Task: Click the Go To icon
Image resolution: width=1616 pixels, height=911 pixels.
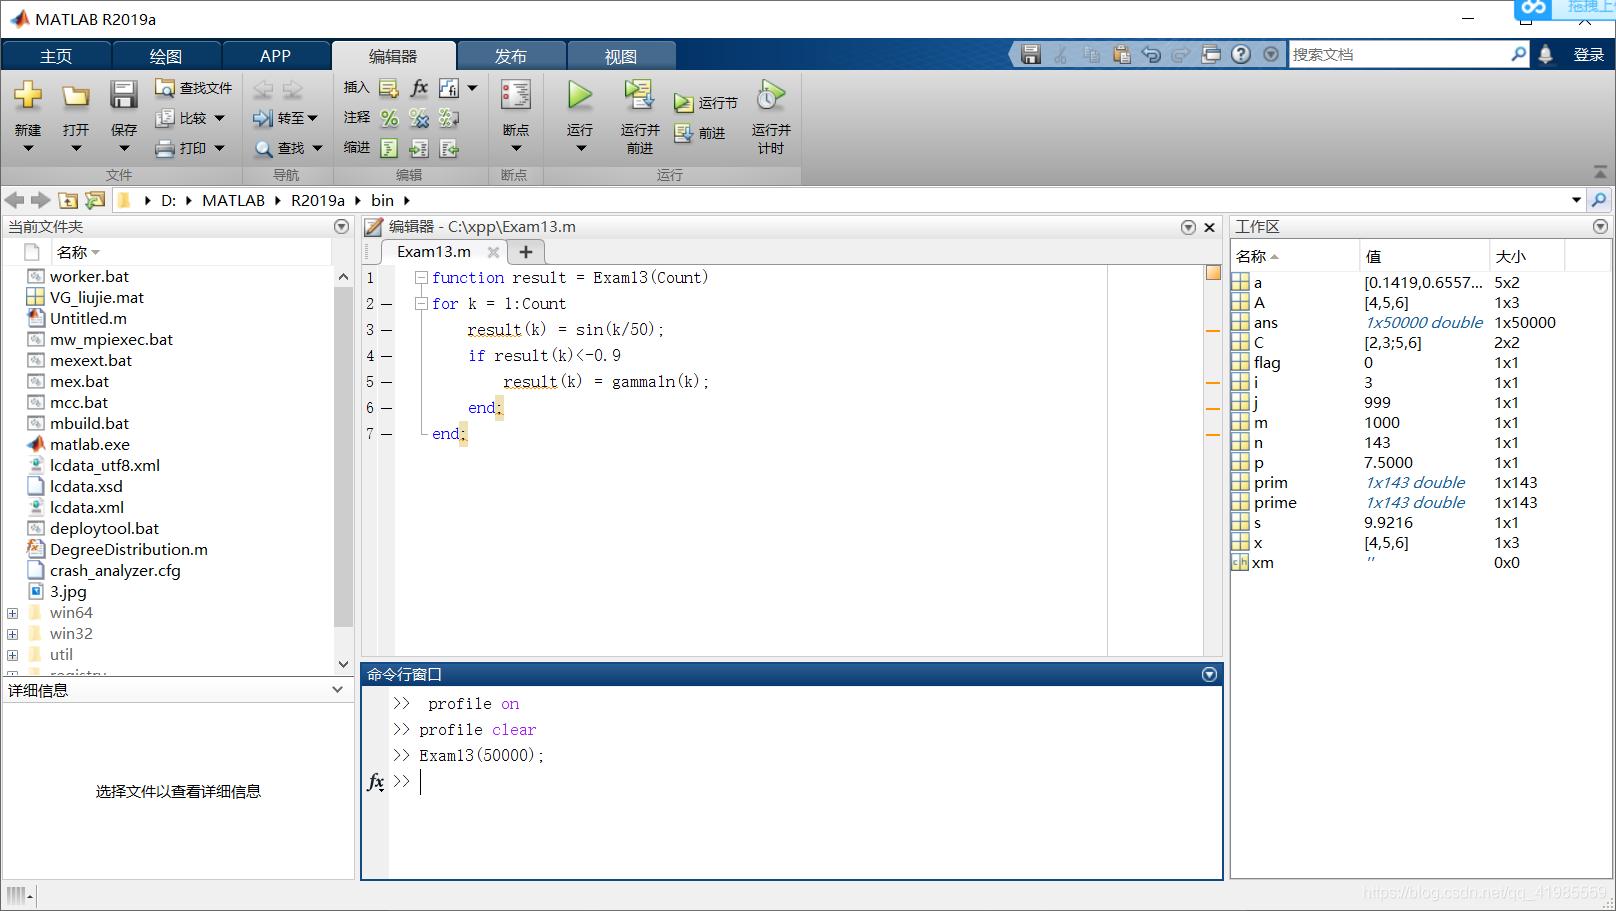Action: 263,118
